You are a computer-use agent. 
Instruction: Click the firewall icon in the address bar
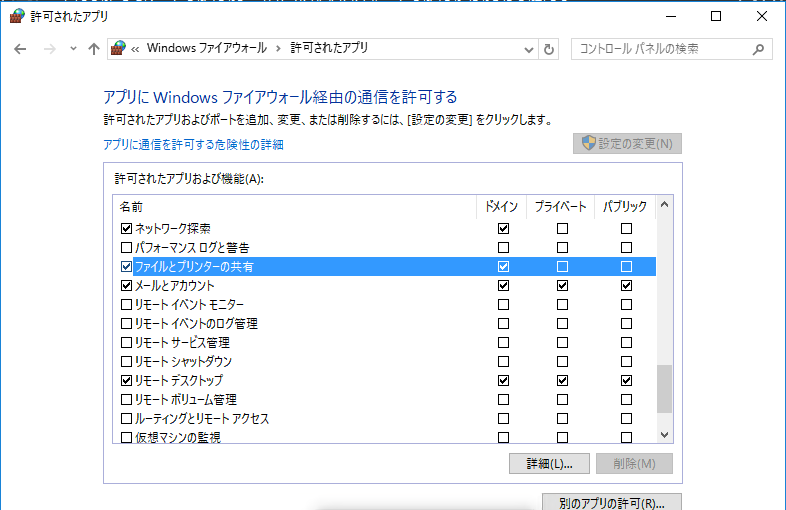pos(118,48)
